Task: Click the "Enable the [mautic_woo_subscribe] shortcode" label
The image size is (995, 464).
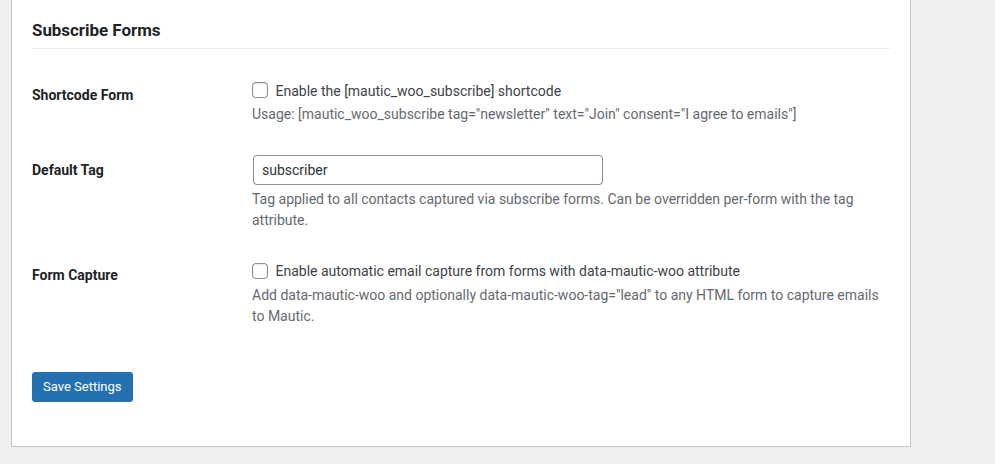Action: coord(425,90)
